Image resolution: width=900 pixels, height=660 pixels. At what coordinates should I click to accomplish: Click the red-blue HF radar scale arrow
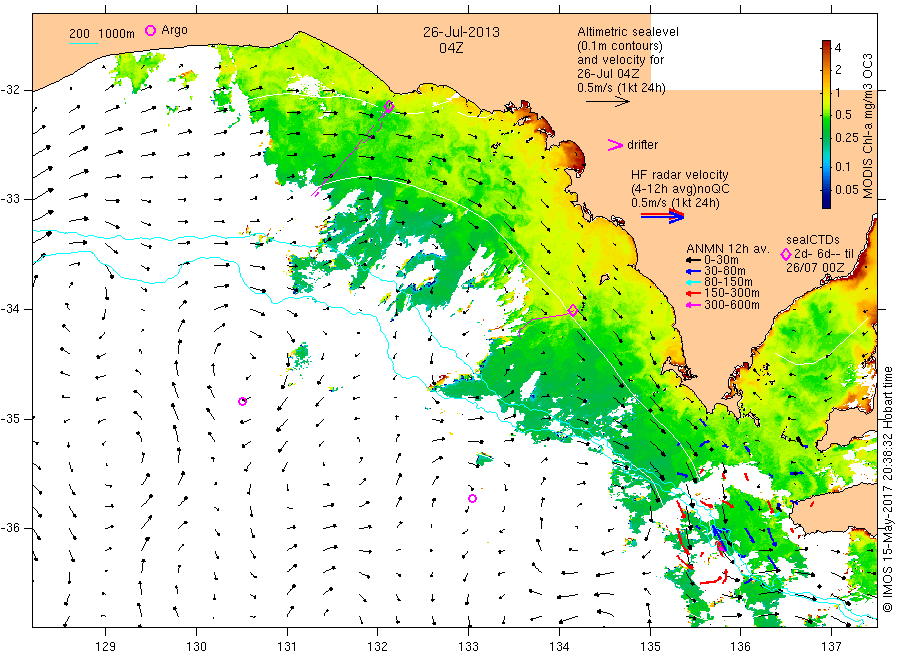[x=662, y=216]
